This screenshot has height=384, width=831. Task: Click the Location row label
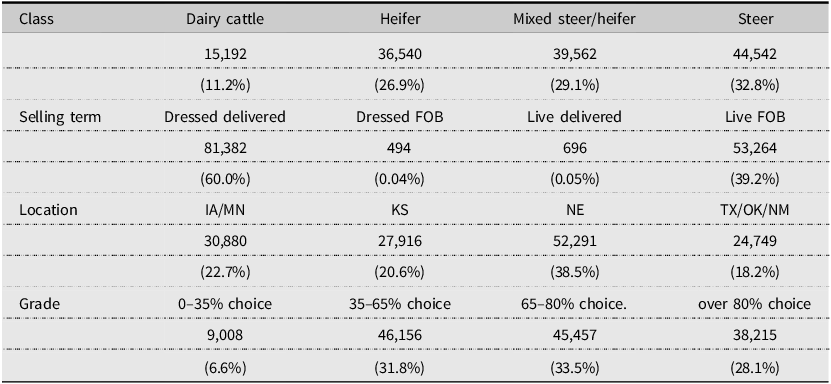tap(48, 210)
